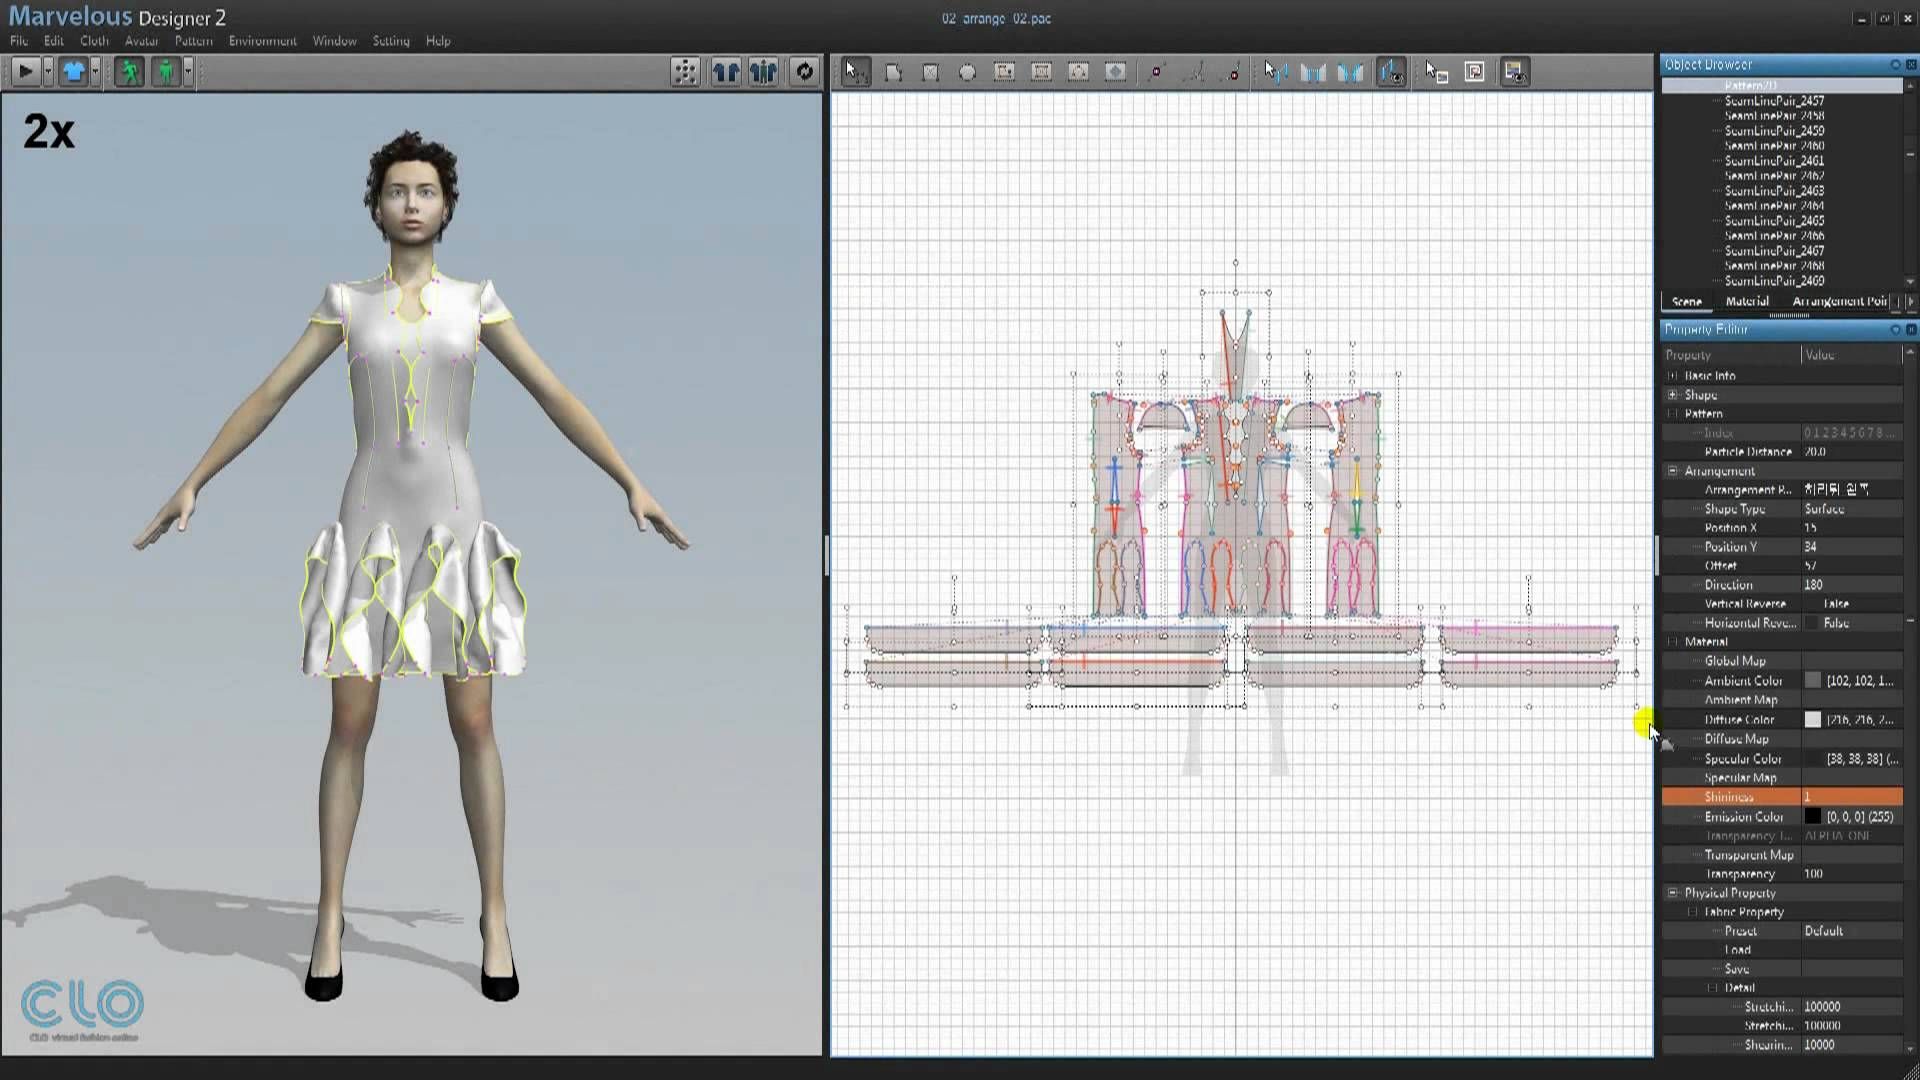Screen dimensions: 1920x1080
Task: Click the polygon pattern tool icon
Action: (x=893, y=72)
